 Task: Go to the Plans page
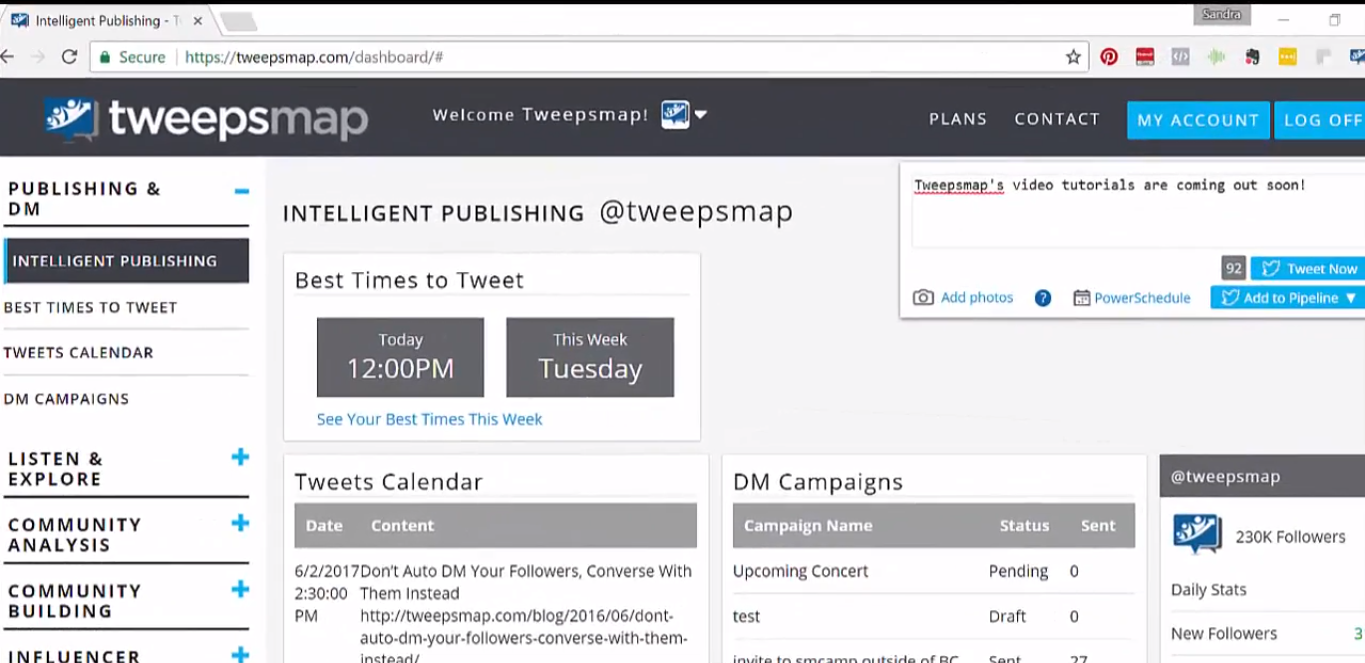point(957,119)
